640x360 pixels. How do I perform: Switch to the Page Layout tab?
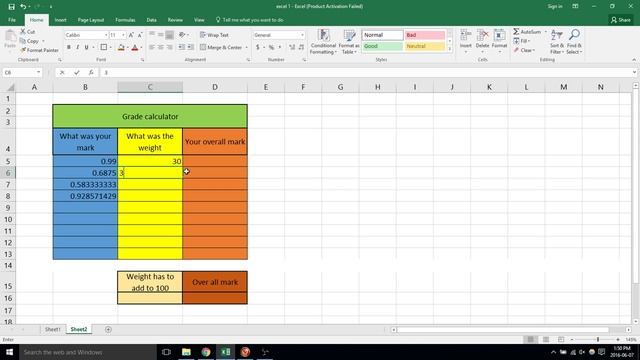(x=91, y=20)
